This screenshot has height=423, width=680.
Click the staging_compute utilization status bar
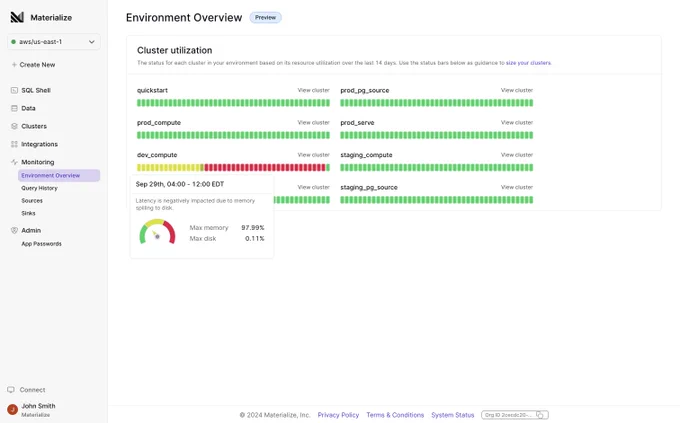437,167
